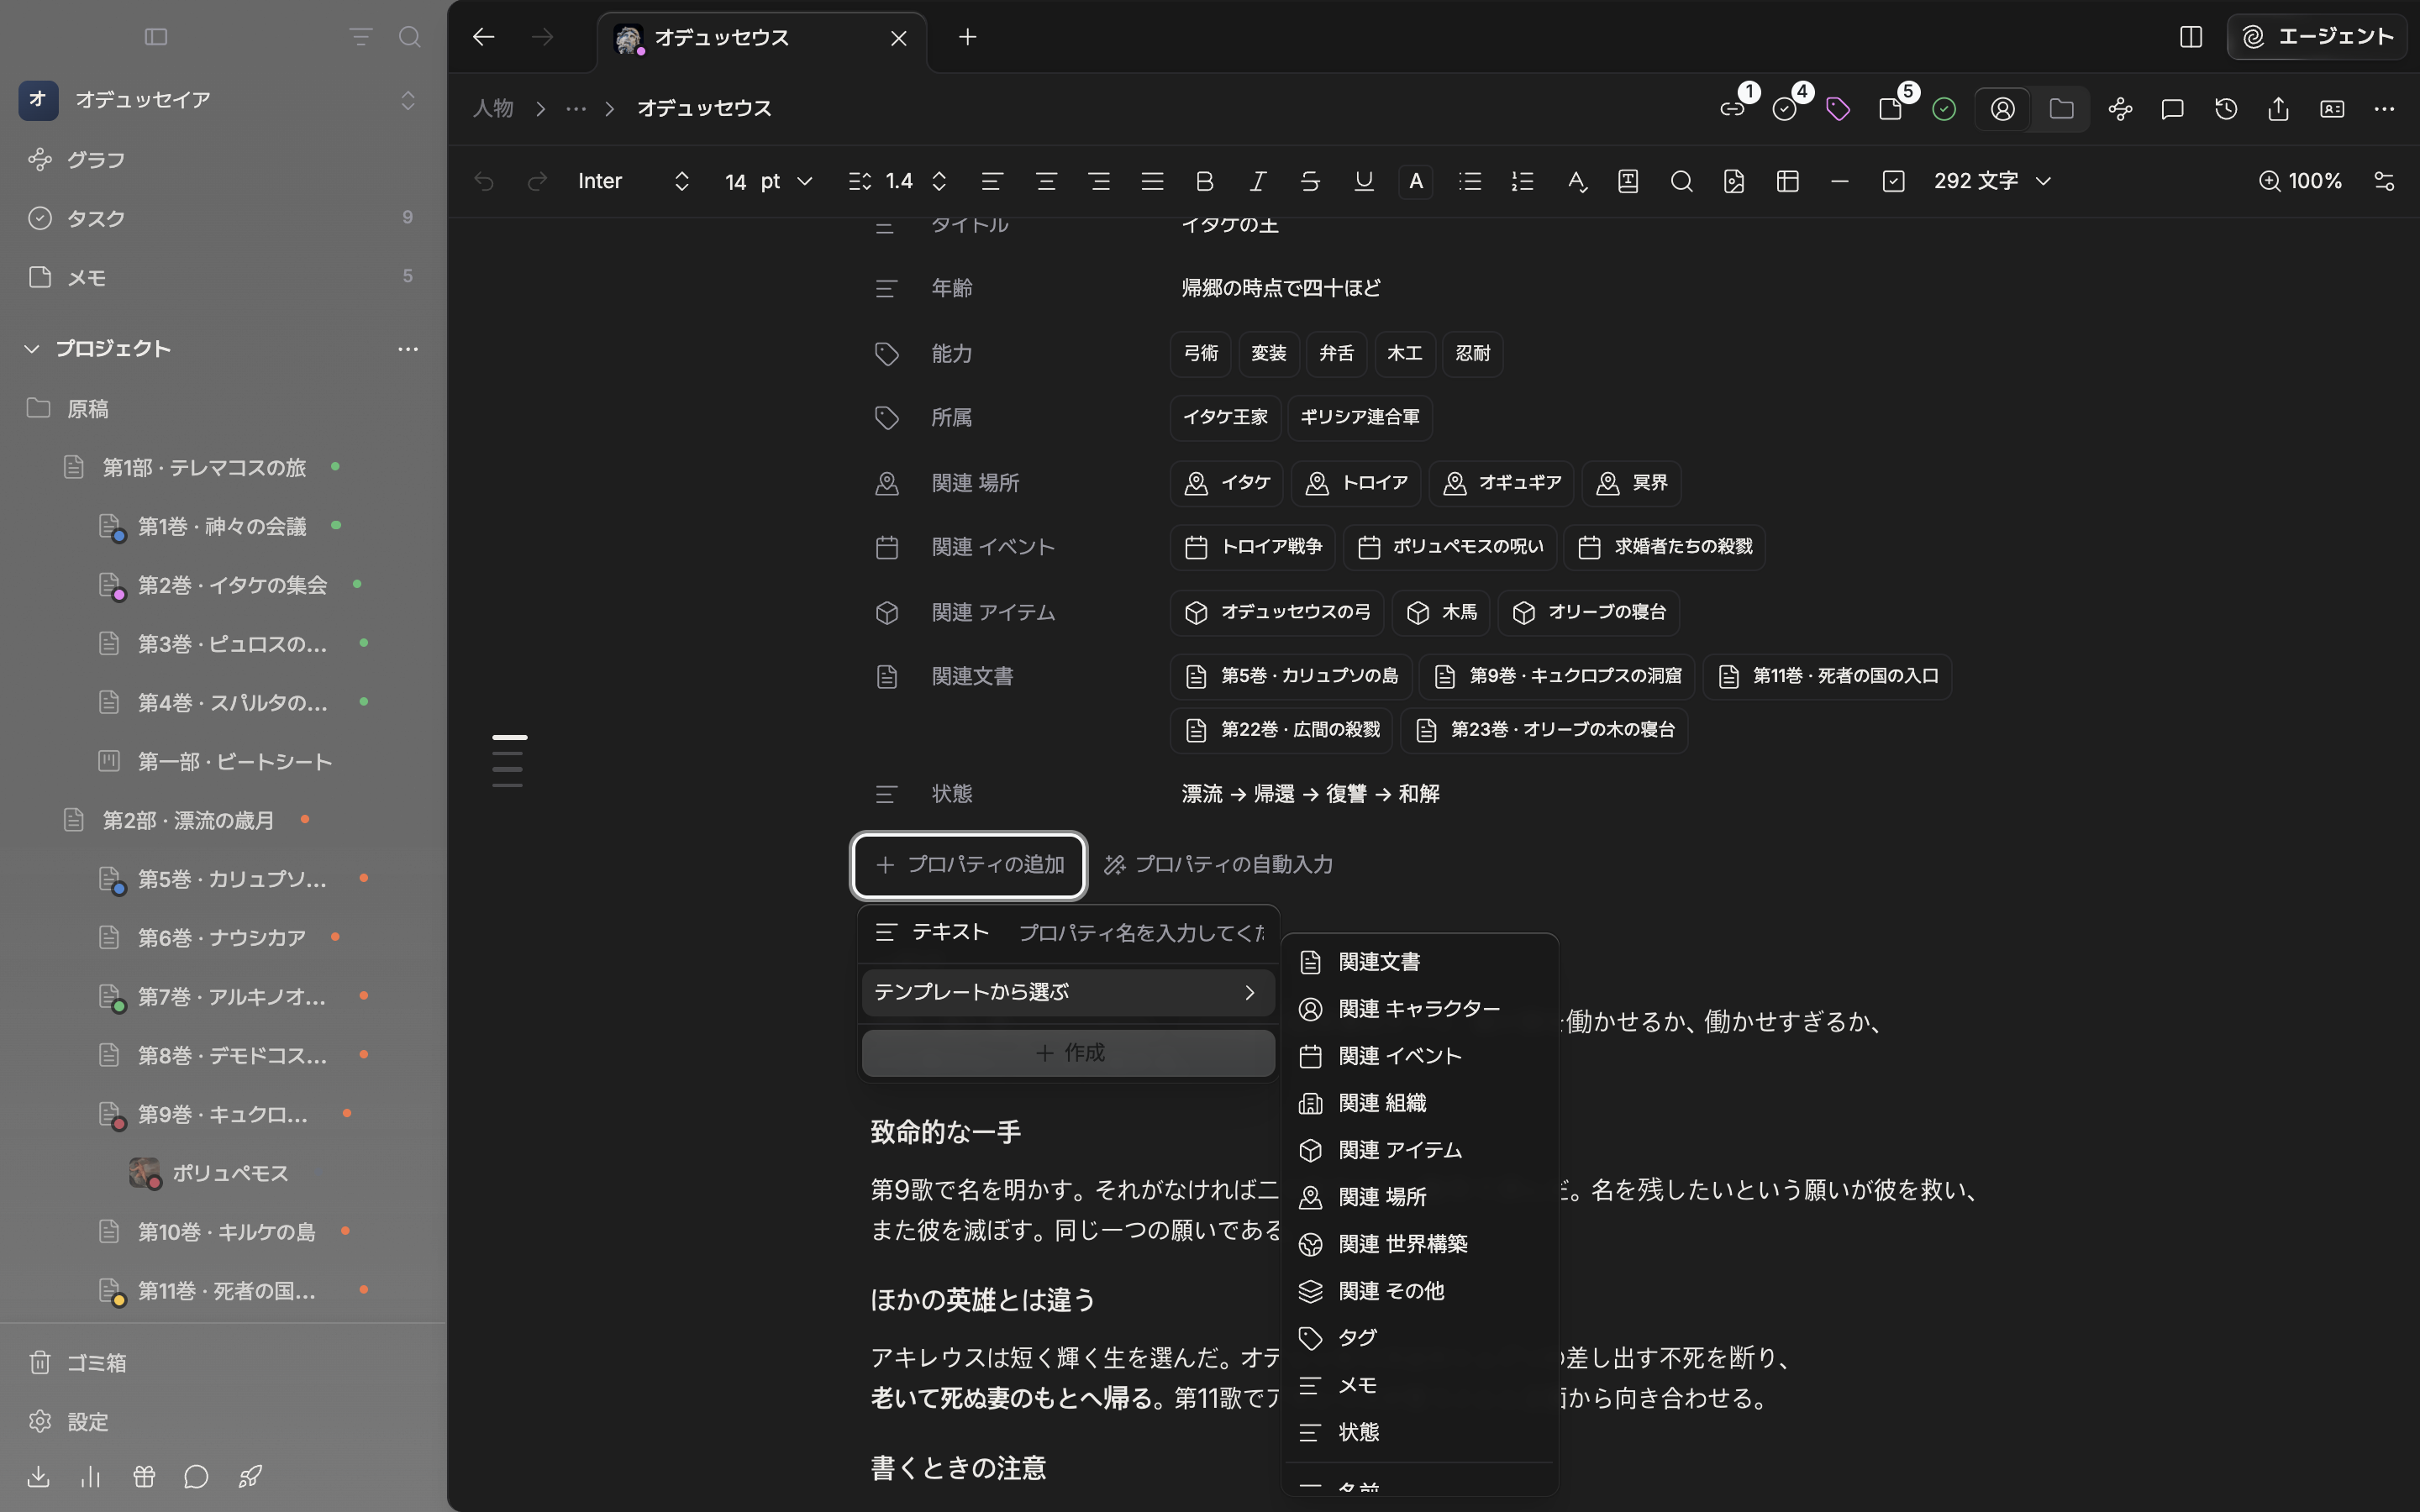Expand テンプレートから選ぶ submenu
The height and width of the screenshot is (1512, 2420).
click(1067, 992)
